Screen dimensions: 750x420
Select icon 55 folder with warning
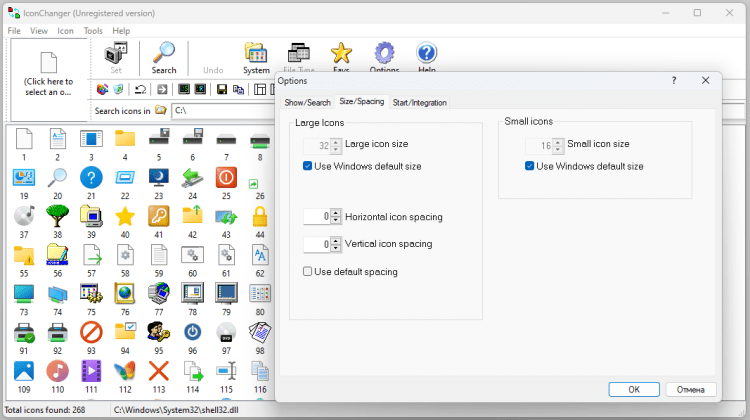[x=24, y=255]
